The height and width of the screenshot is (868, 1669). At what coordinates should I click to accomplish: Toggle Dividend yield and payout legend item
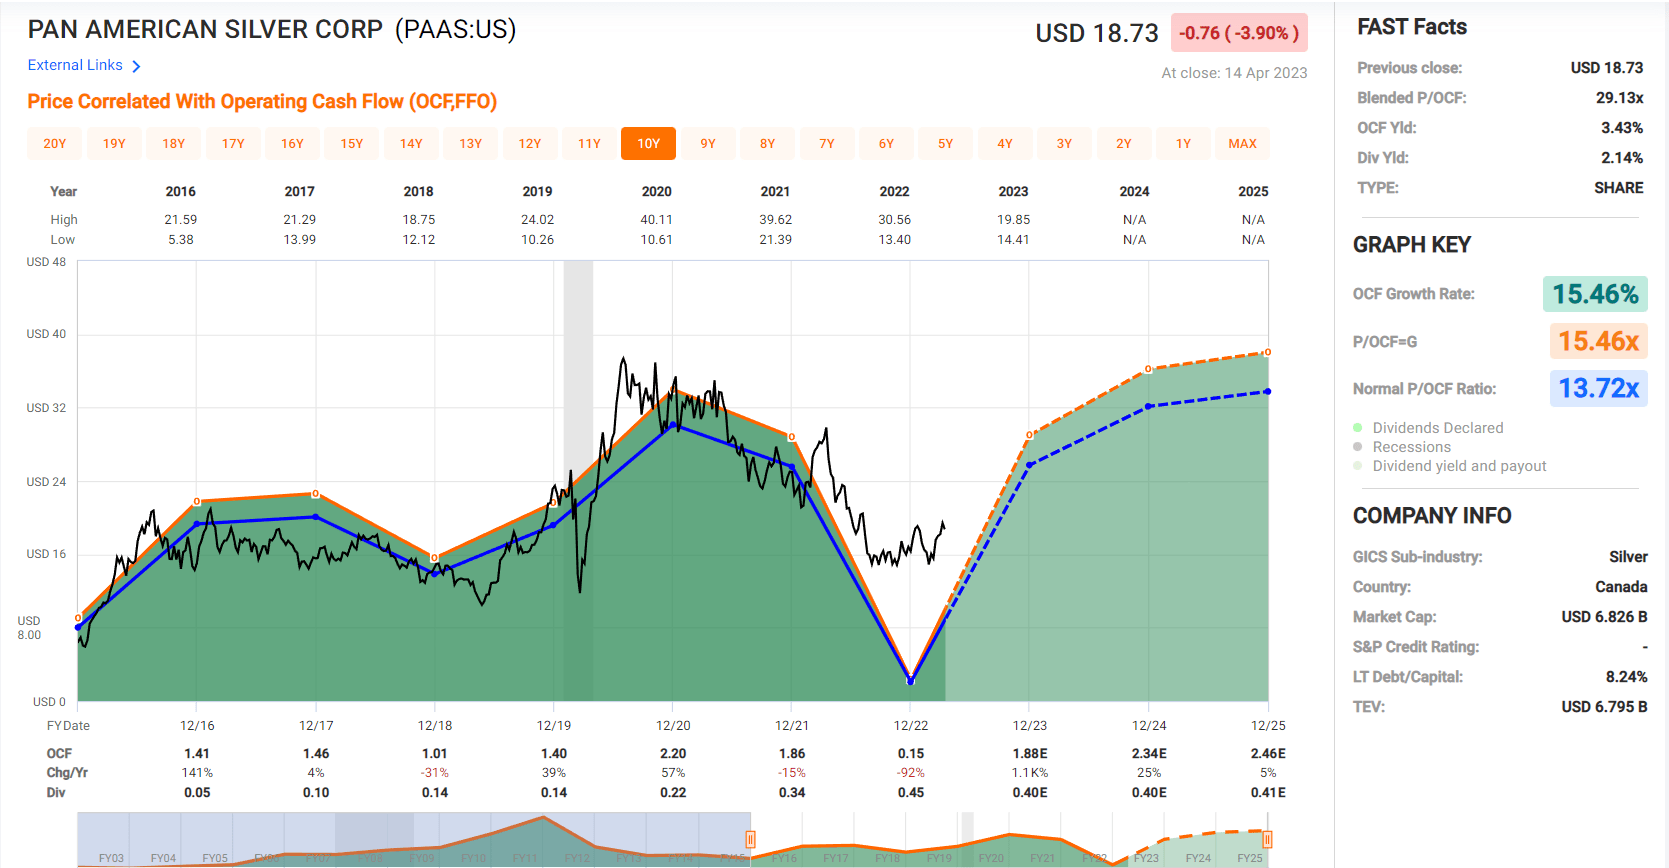pos(1450,466)
